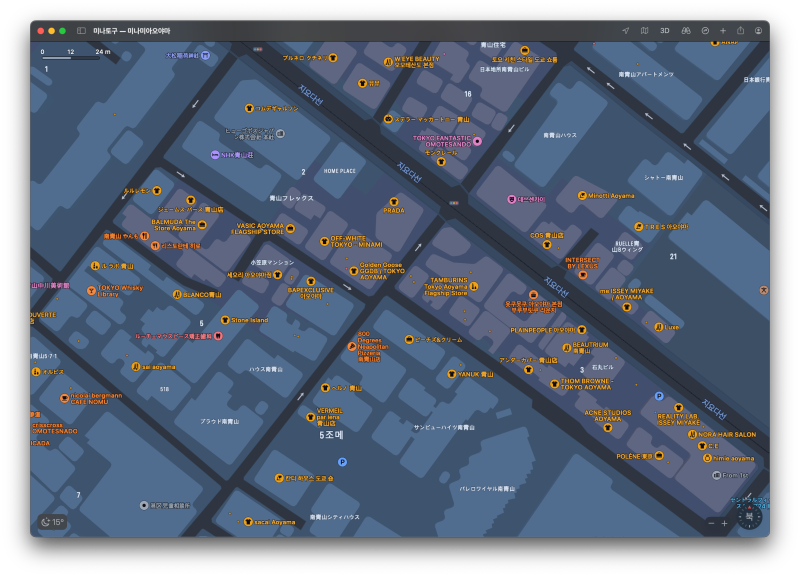Select BALMUDA The Store Aoyama marker

pyautogui.click(x=202, y=224)
